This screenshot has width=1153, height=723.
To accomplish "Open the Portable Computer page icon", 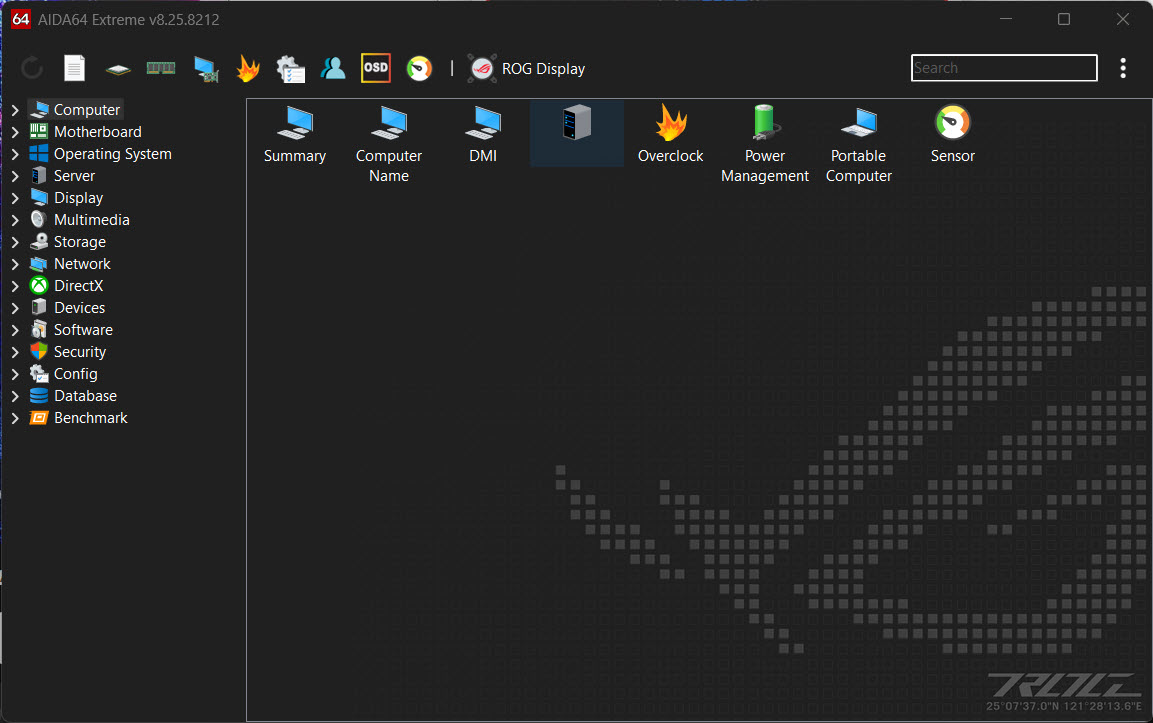I will [858, 123].
